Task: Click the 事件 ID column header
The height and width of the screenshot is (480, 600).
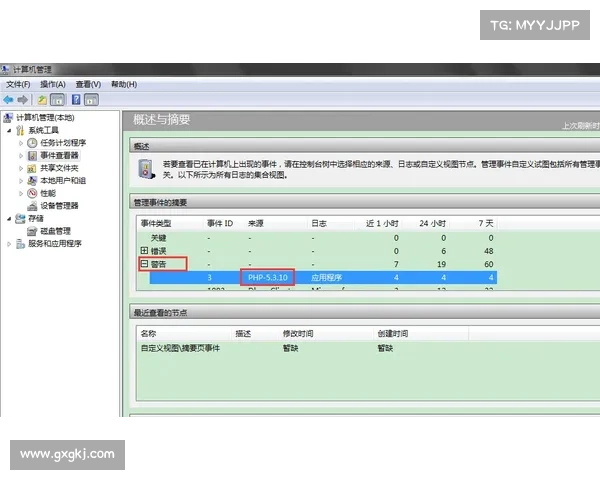Action: [x=223, y=224]
